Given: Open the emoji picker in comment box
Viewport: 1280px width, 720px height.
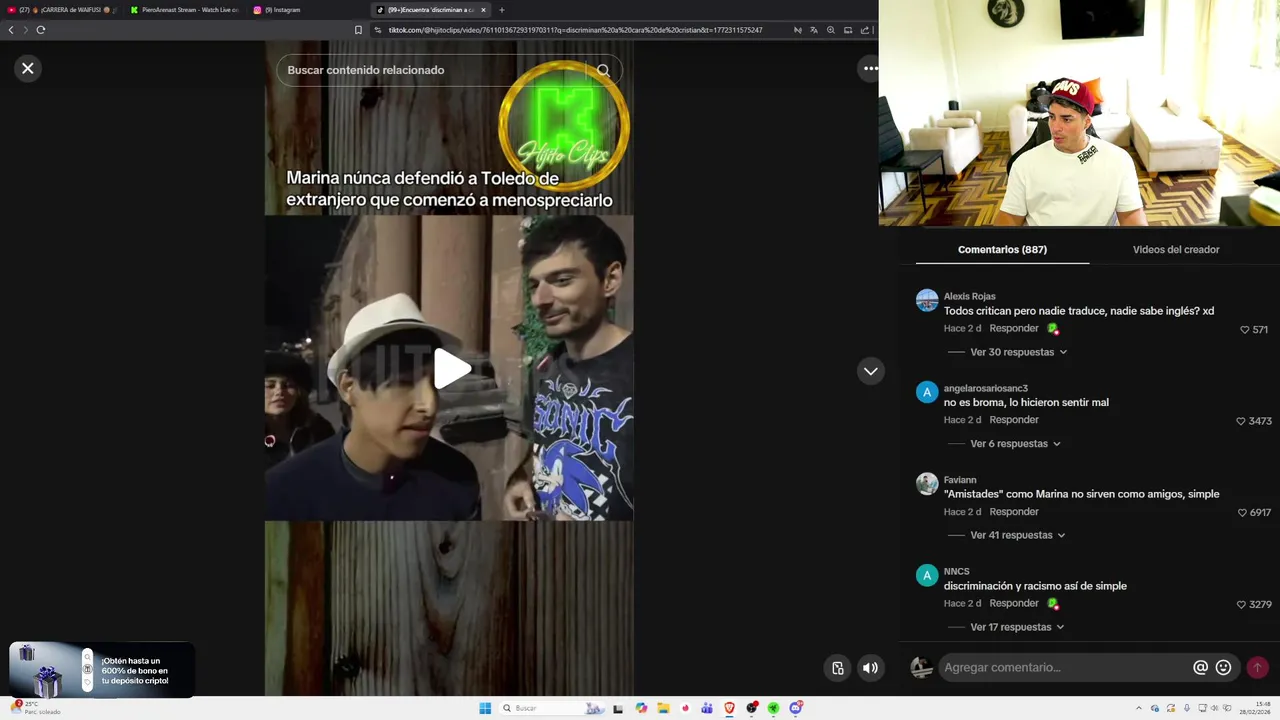Looking at the screenshot, I should point(1223,667).
